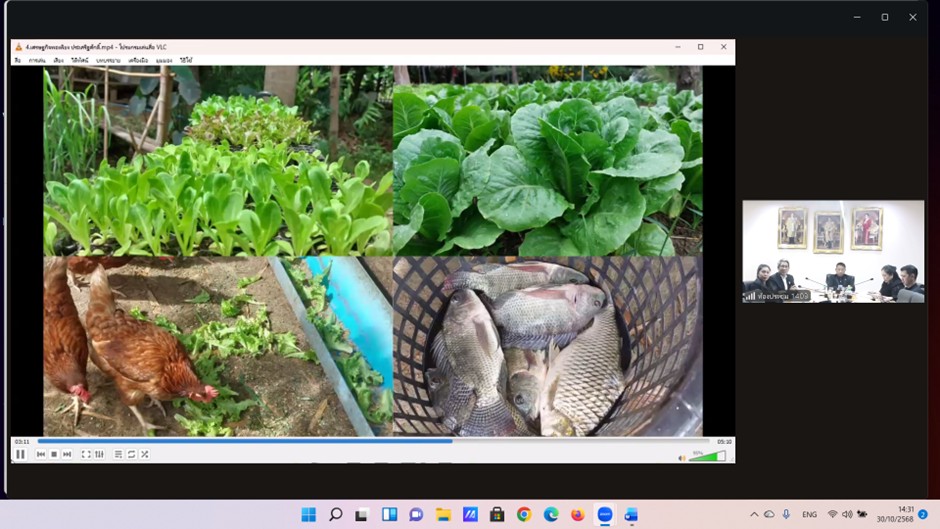
Task: Click the meeting room participant video
Action: (x=832, y=251)
